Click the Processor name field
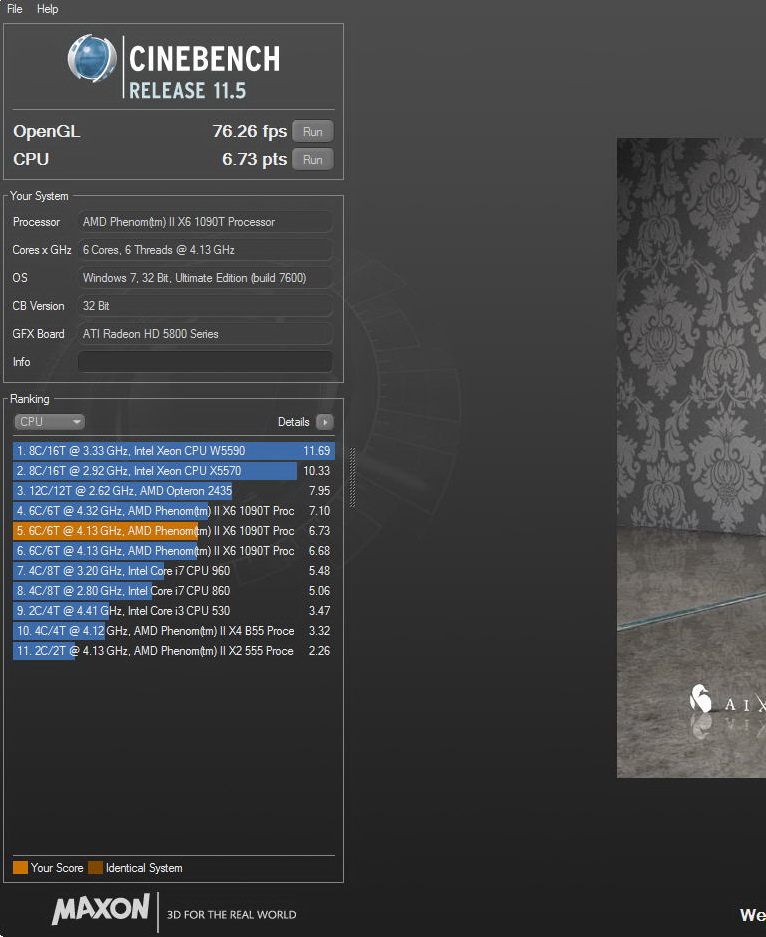This screenshot has width=766, height=937. 205,222
